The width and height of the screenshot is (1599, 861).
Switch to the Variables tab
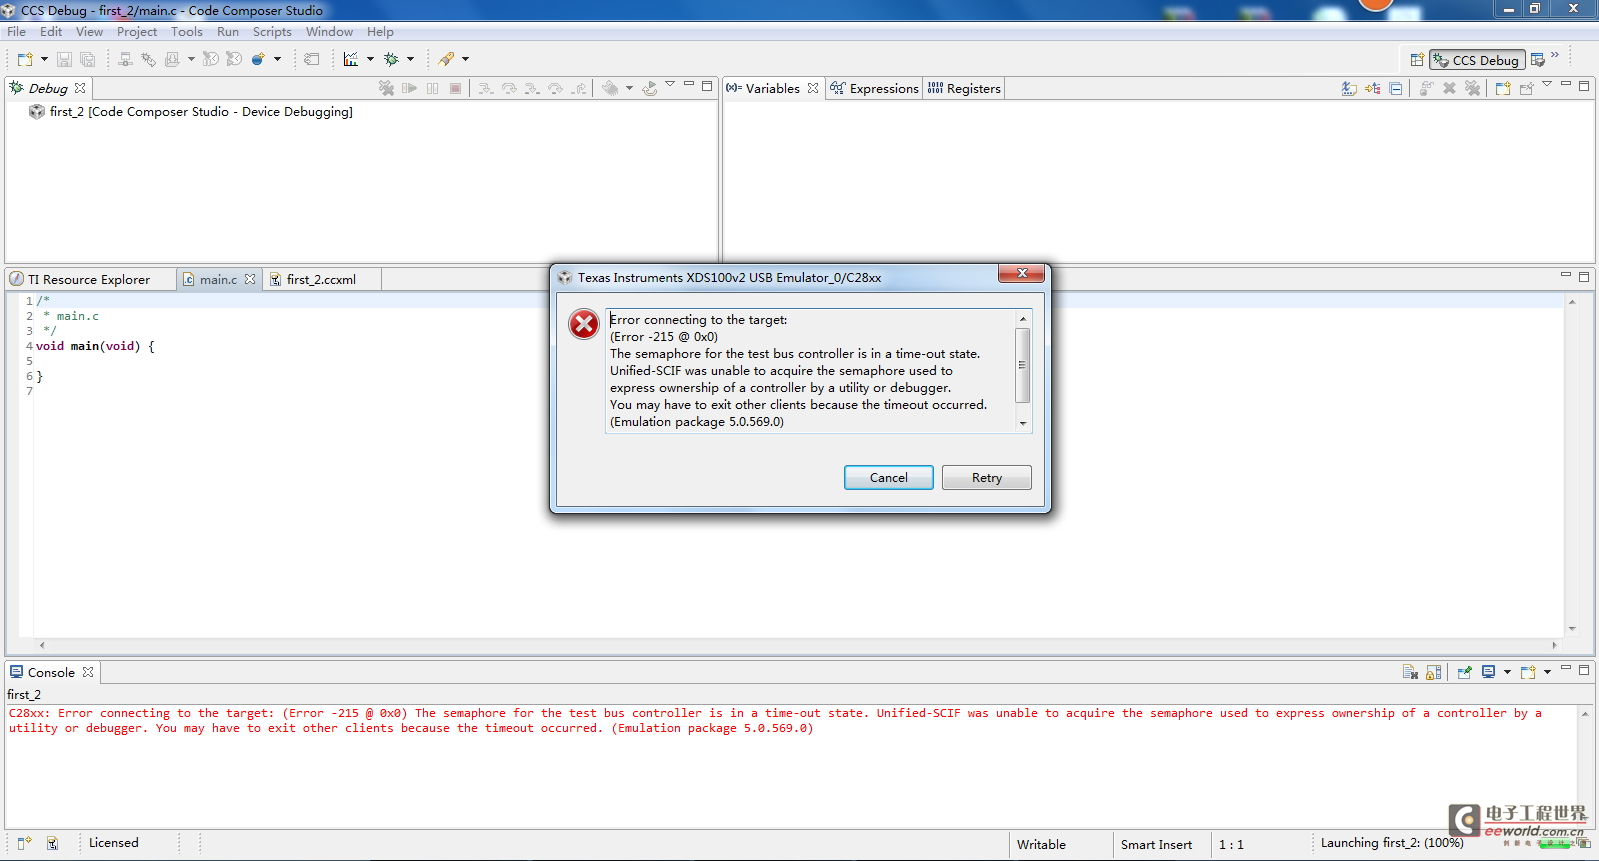773,89
